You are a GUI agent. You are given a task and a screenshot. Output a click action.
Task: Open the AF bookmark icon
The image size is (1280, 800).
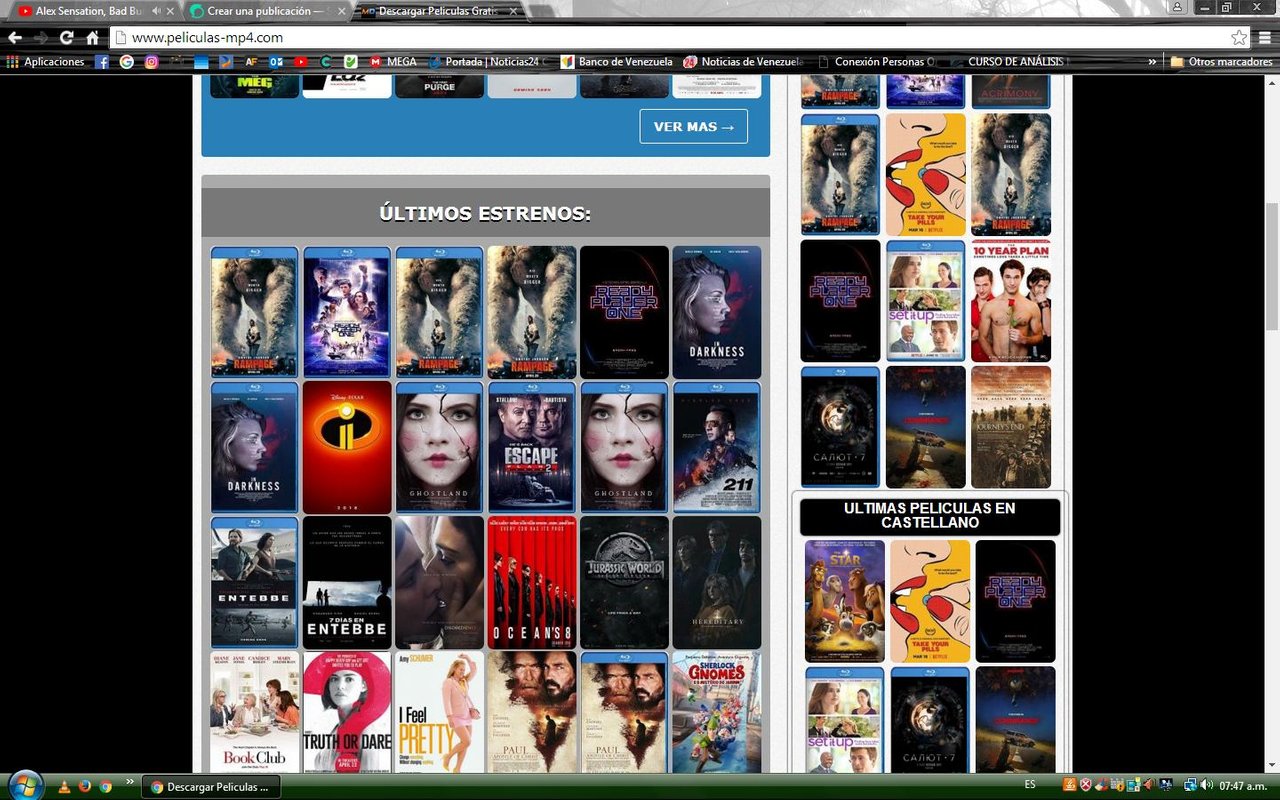(x=251, y=62)
